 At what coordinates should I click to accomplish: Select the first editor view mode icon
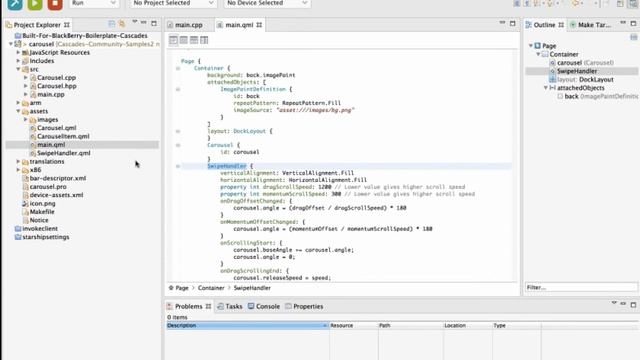click(x=173, y=40)
